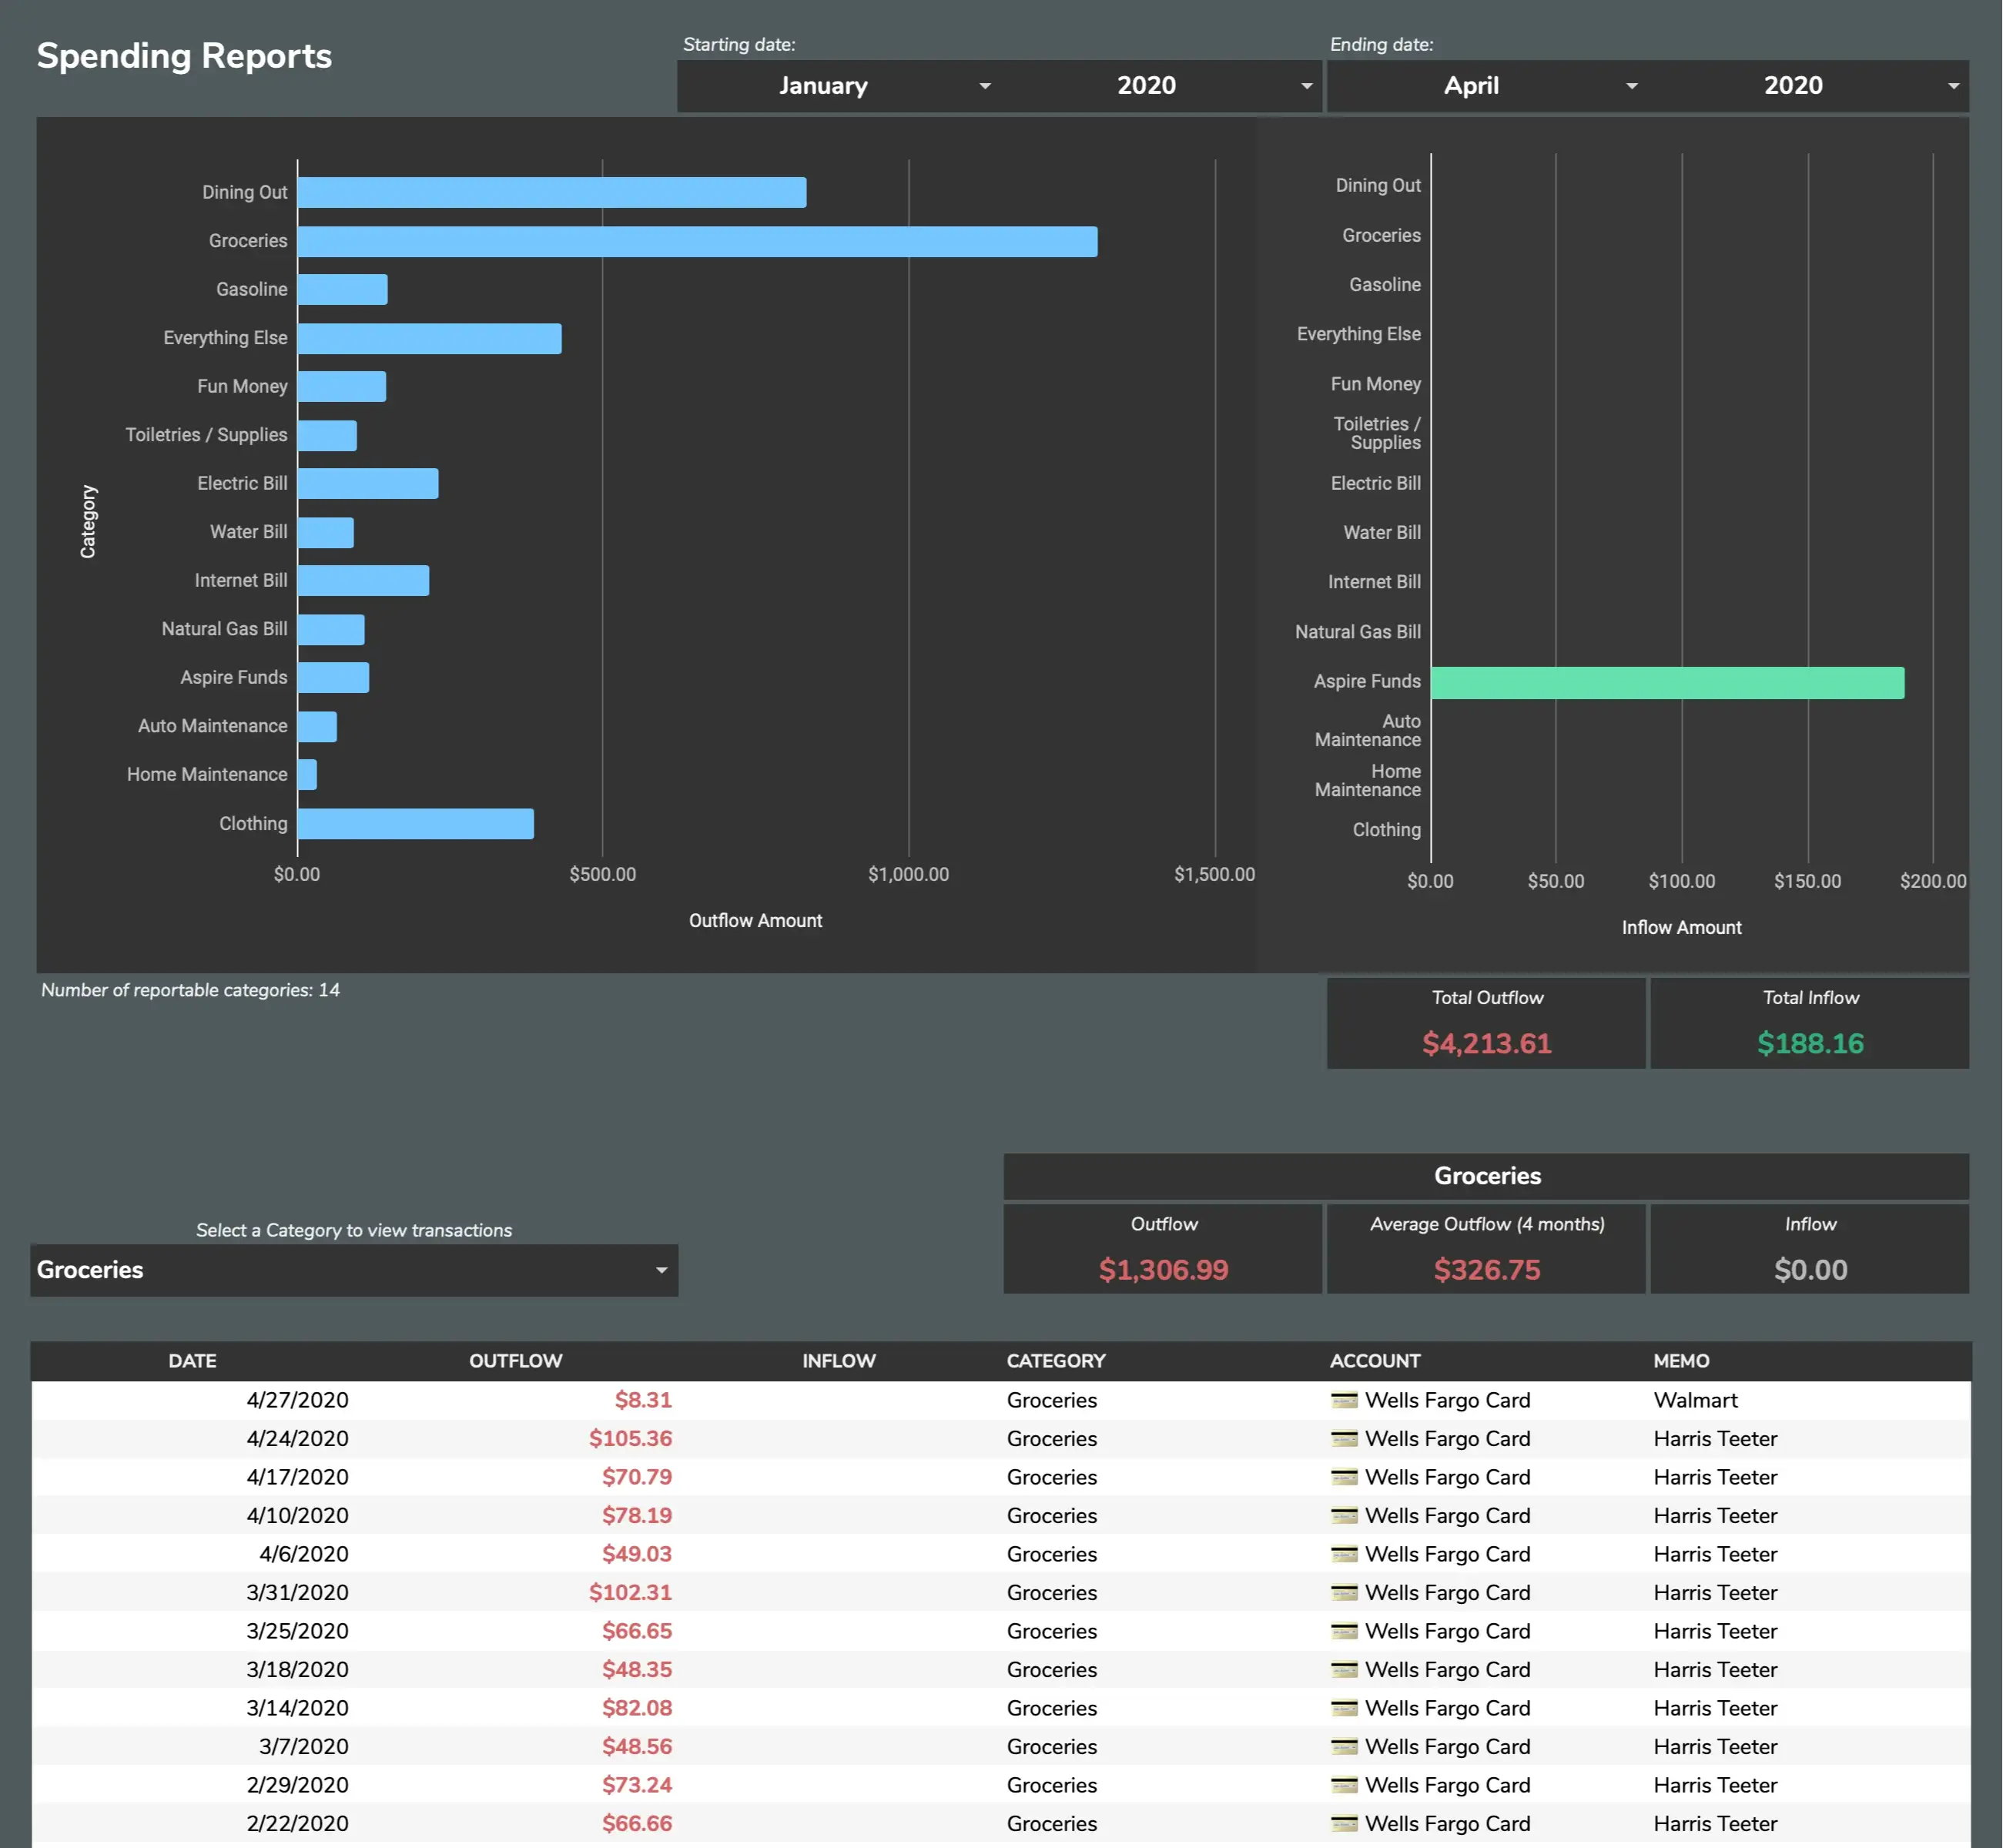Image resolution: width=2003 pixels, height=1848 pixels.
Task: Click the Total Outflow value $4,213.61
Action: pos(1487,1044)
